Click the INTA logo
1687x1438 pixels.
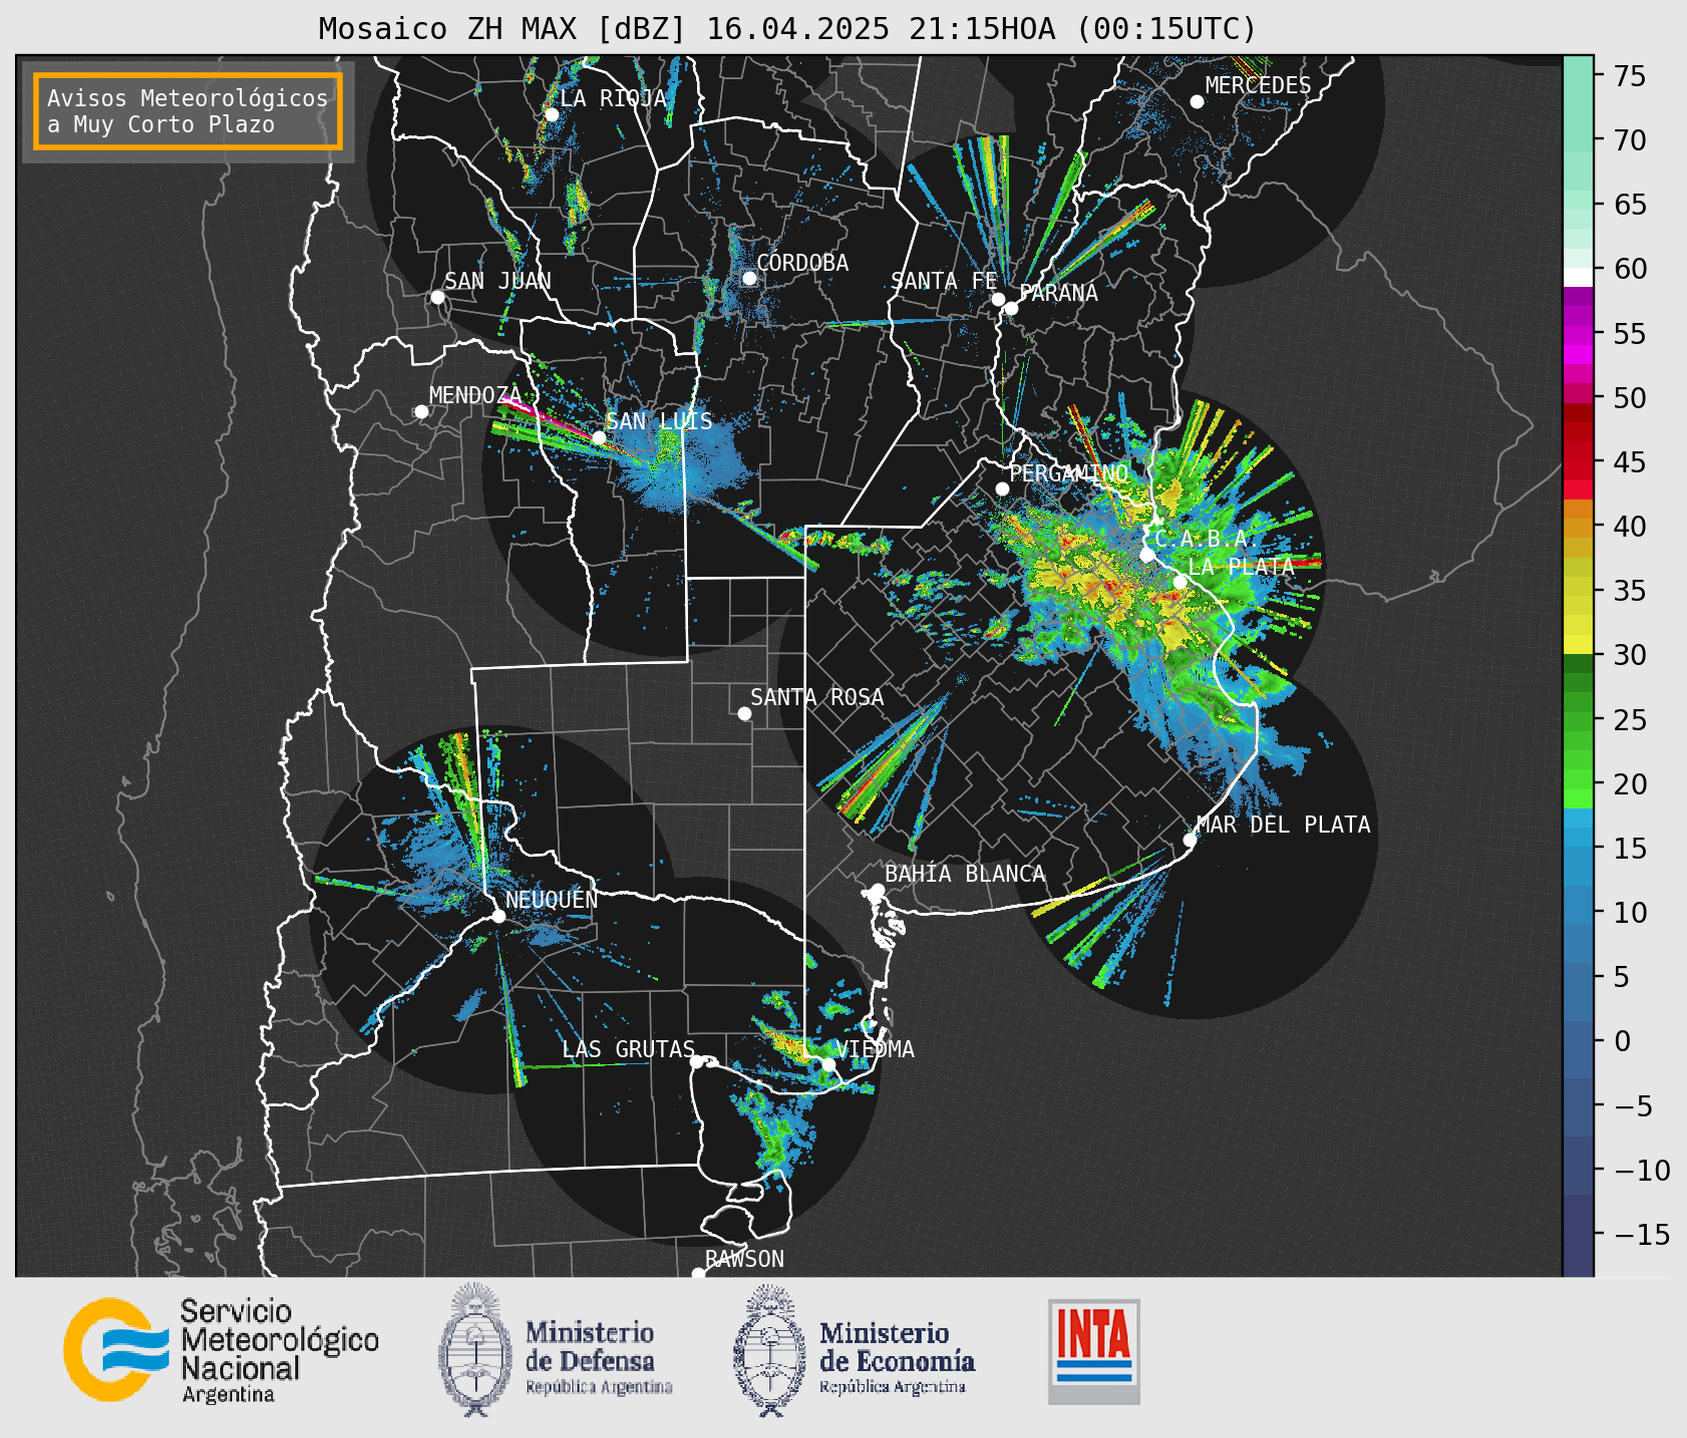click(x=1094, y=1351)
